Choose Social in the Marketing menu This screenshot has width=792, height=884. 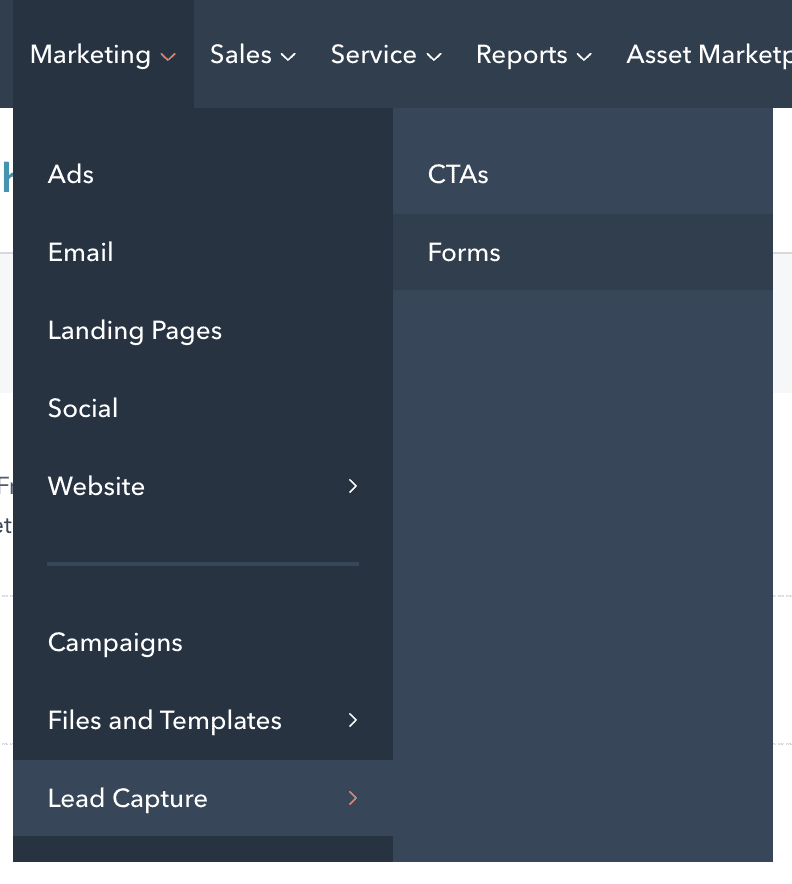203,408
